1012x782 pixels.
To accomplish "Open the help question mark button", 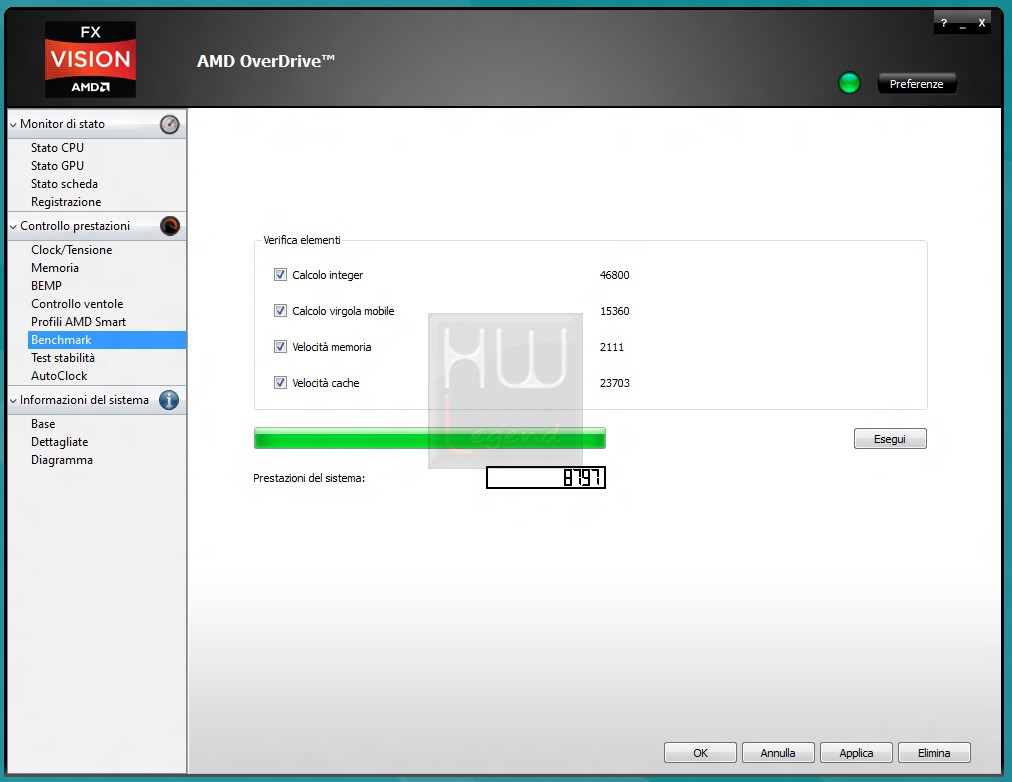I will pos(944,23).
